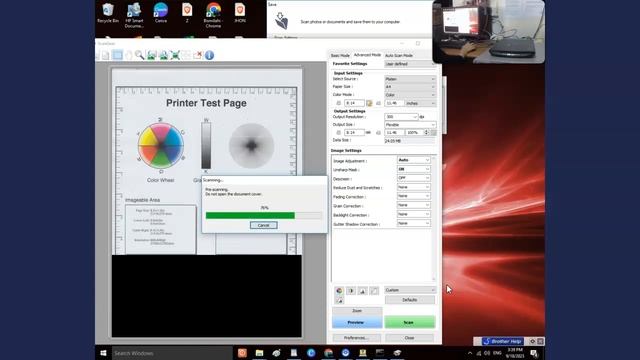Click the webcam video thumbnail overlay

489,32
